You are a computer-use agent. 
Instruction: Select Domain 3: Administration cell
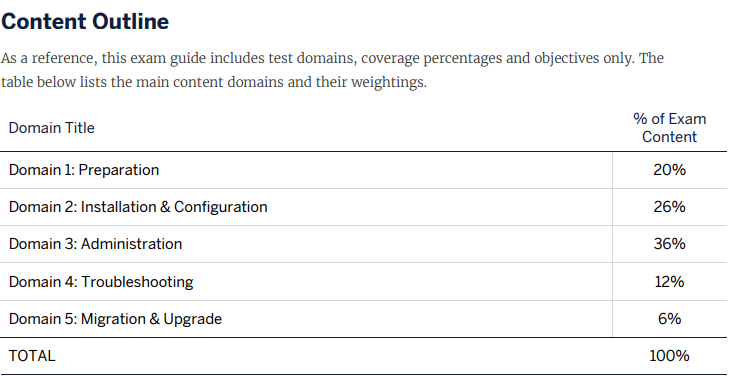click(95, 244)
